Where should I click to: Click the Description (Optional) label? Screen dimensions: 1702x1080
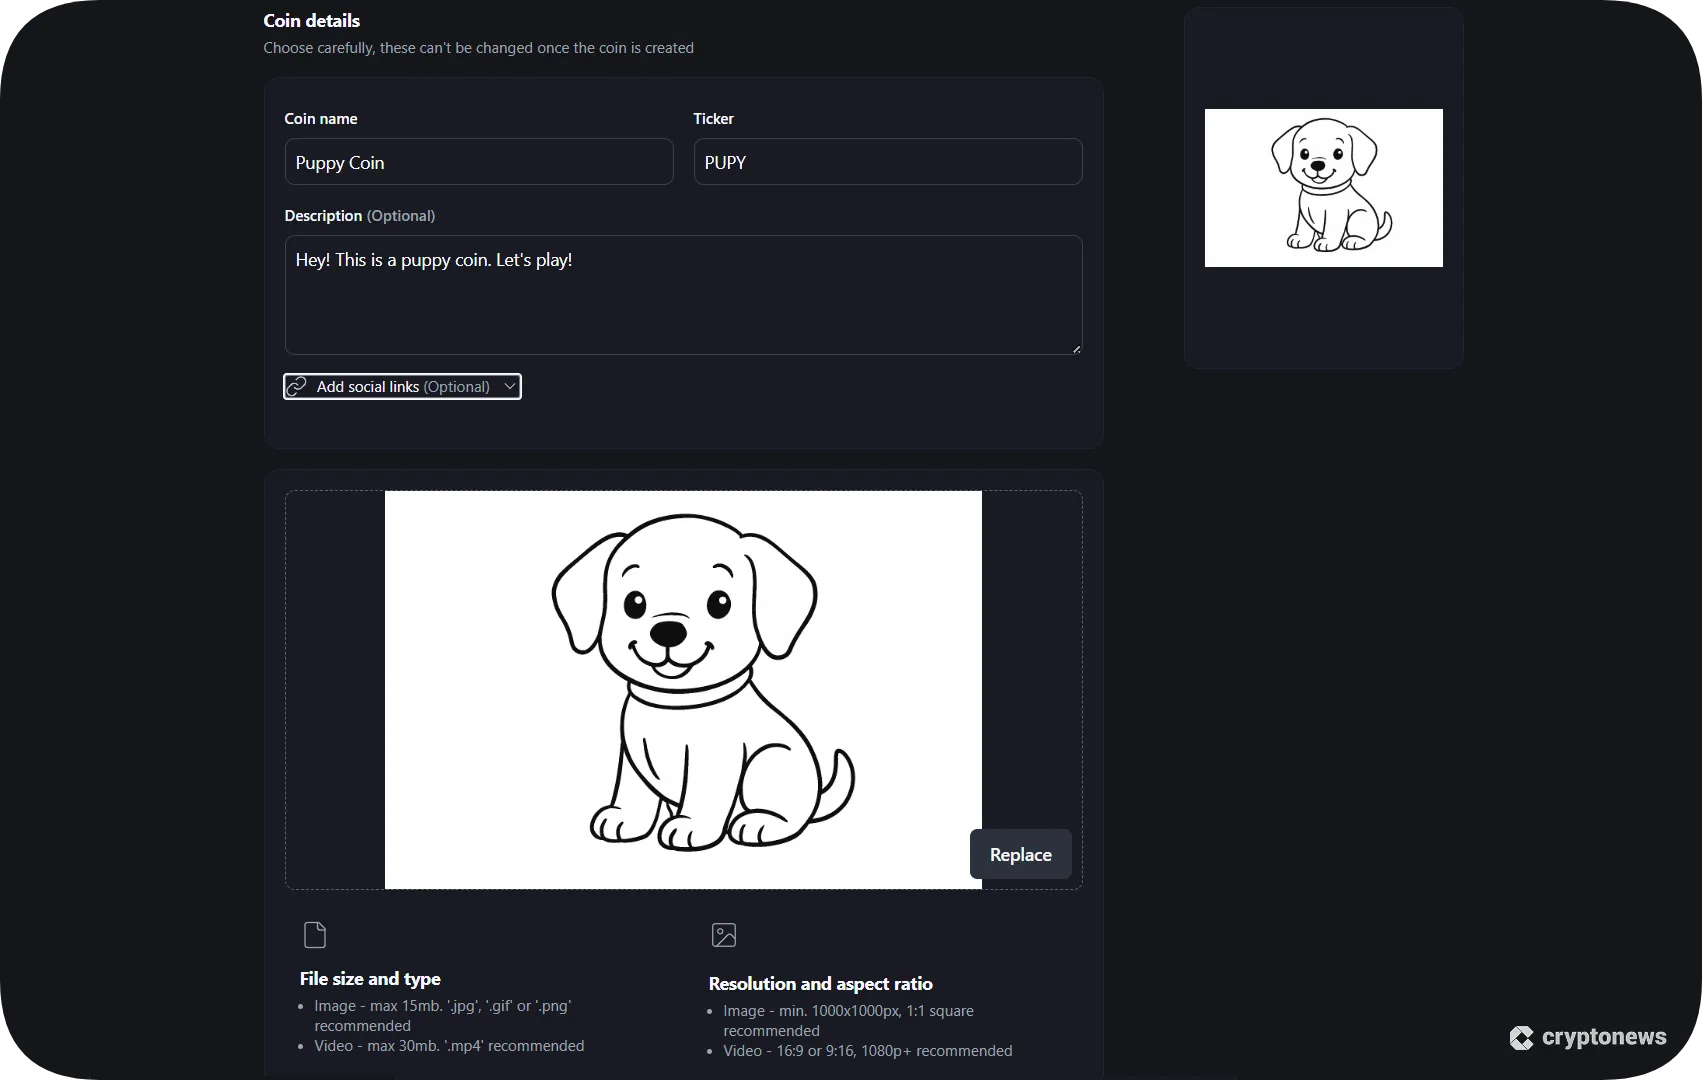click(360, 215)
